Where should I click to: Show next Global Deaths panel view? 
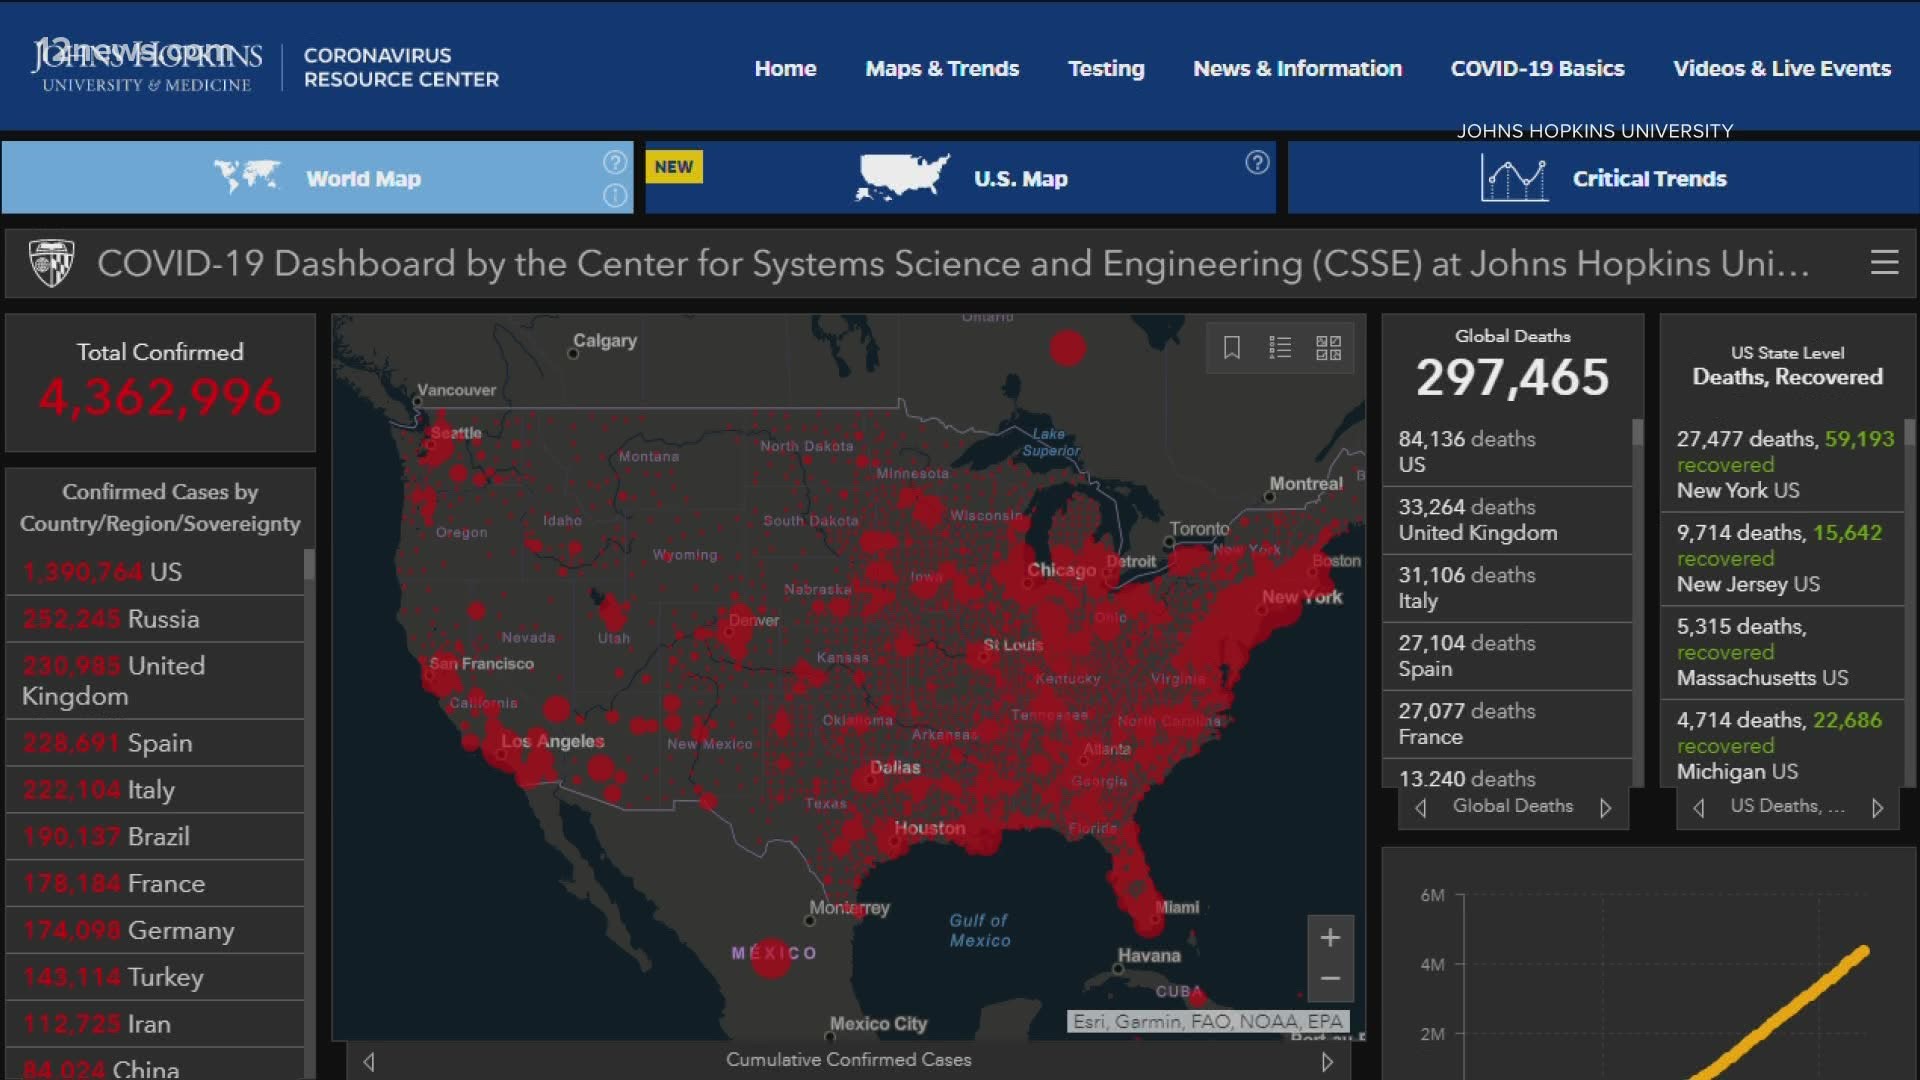1605,807
